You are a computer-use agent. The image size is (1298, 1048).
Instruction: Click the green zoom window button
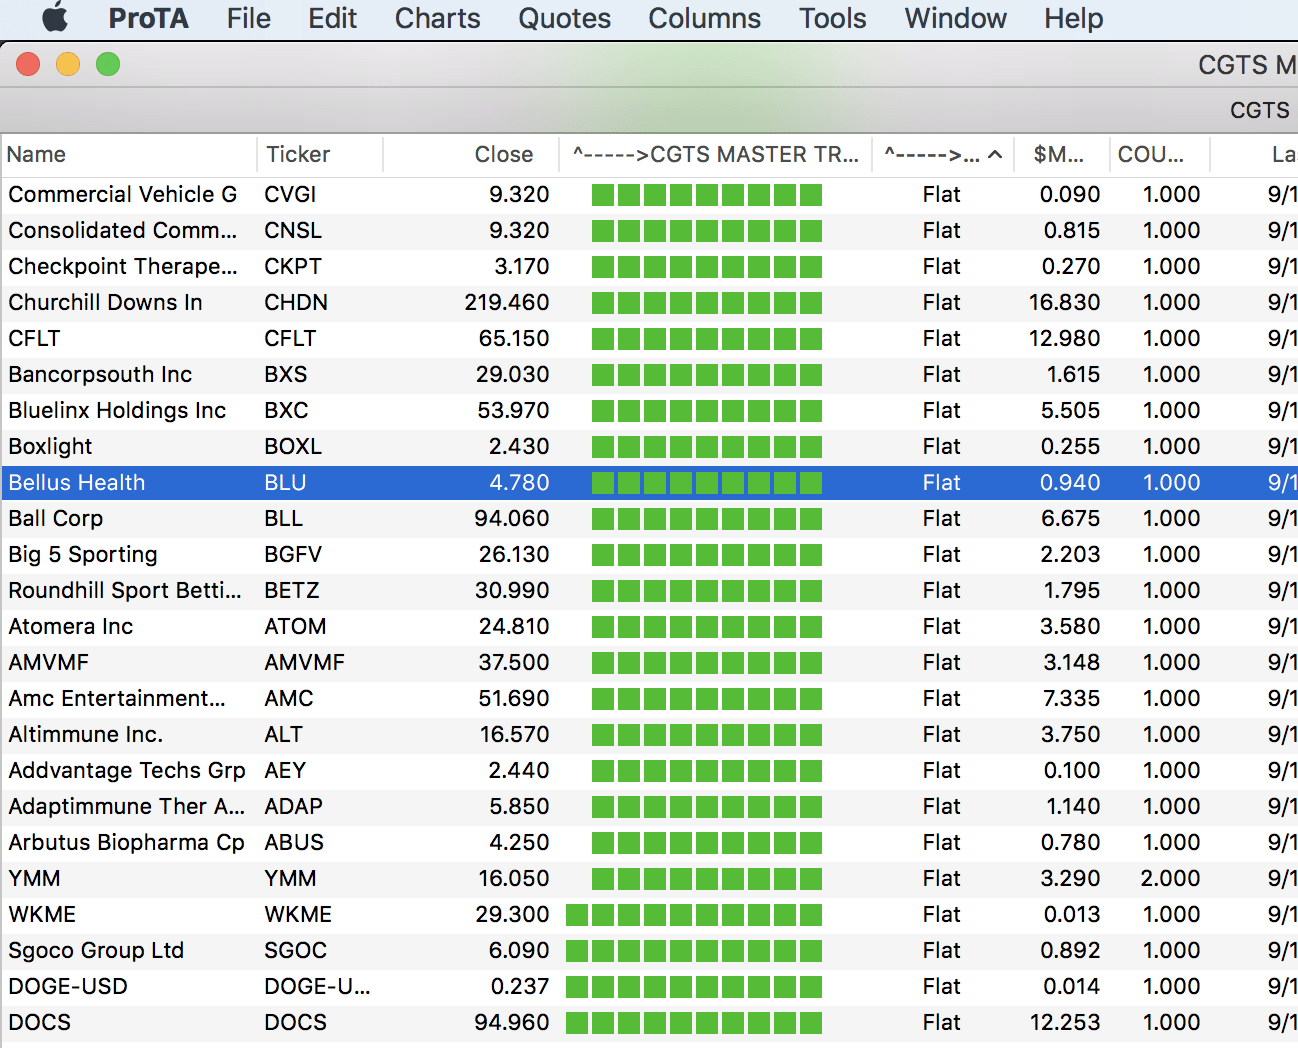(108, 64)
